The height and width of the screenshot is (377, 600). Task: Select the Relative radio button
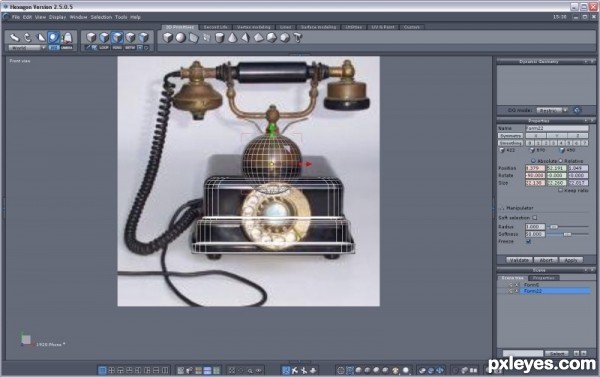tap(561, 161)
